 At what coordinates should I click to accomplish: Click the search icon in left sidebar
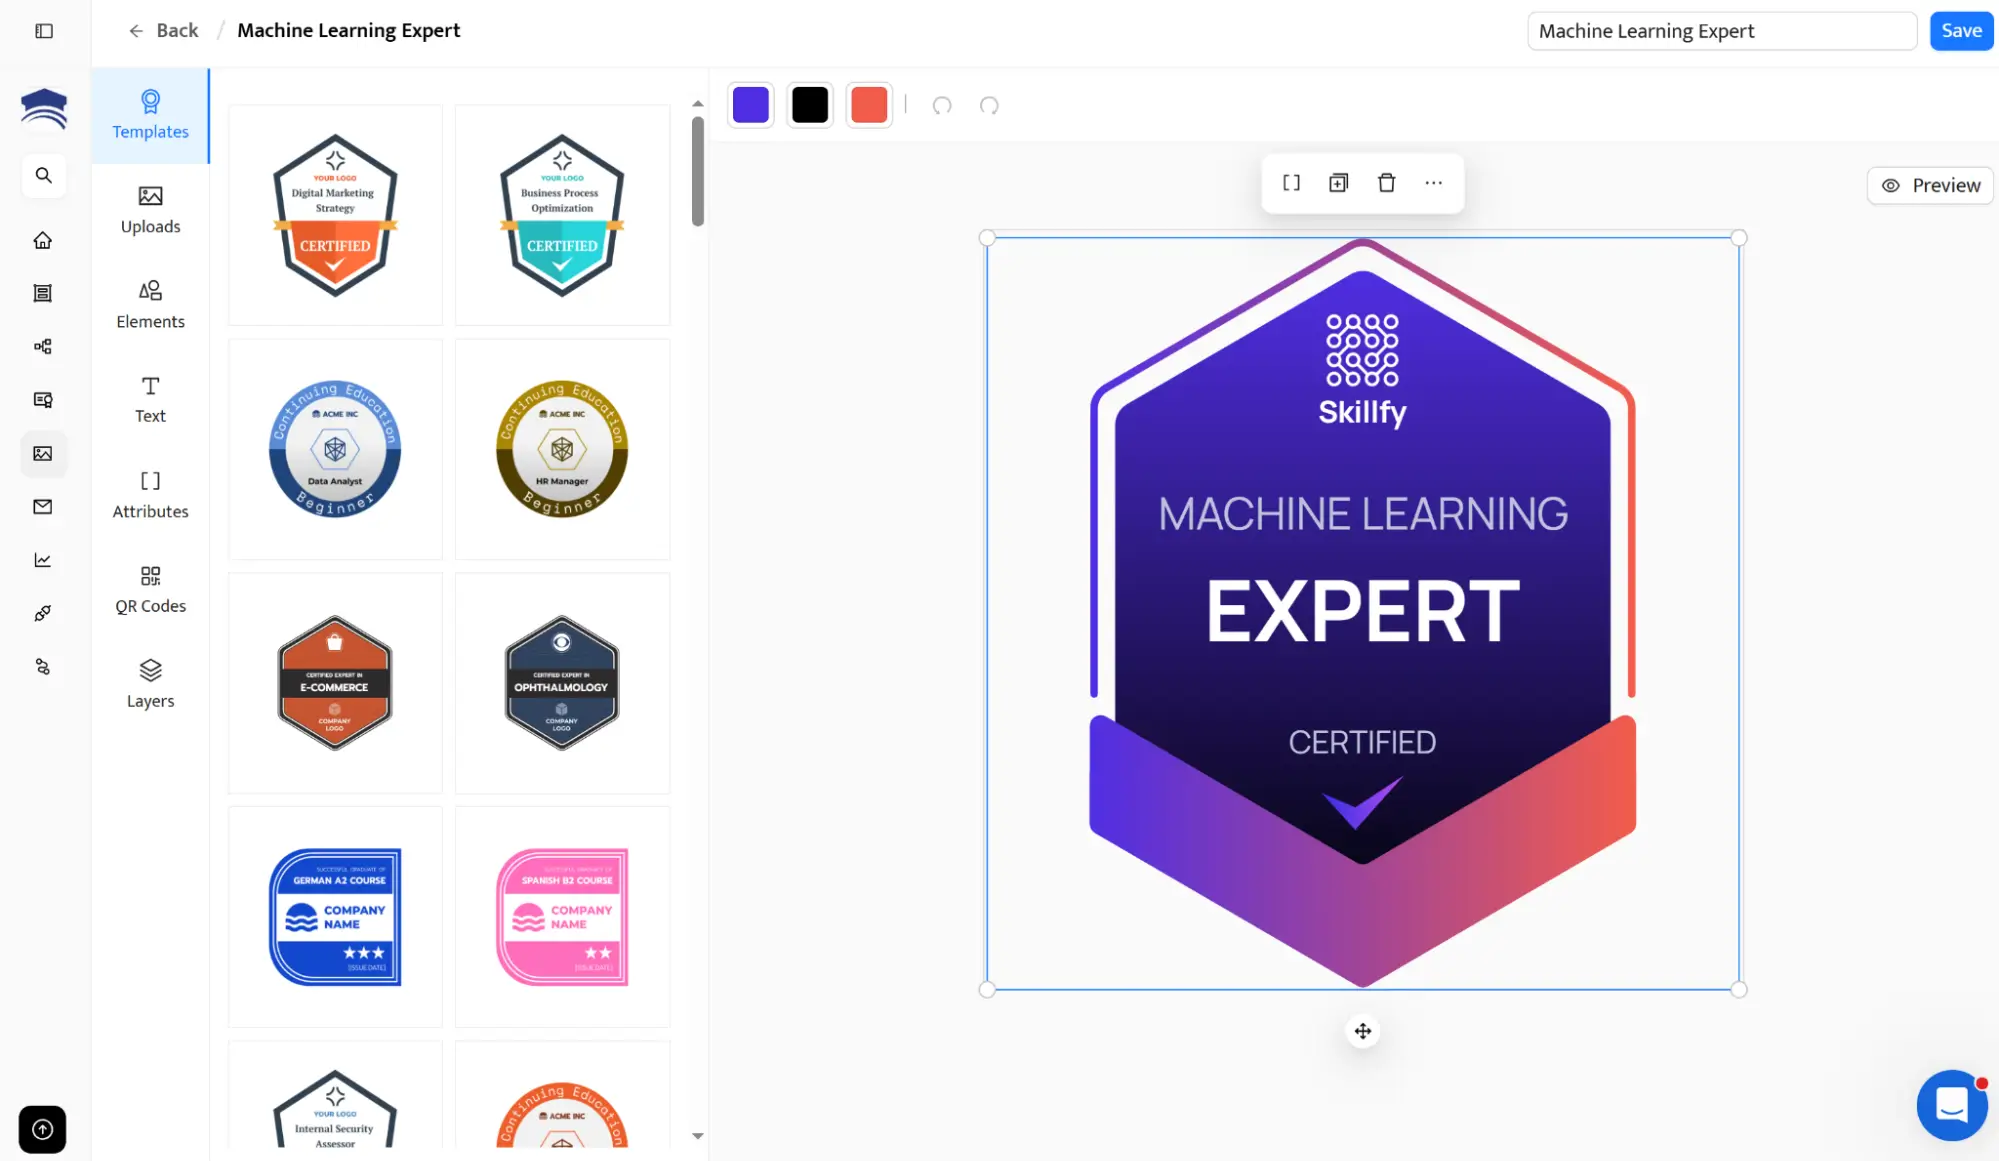tap(43, 176)
